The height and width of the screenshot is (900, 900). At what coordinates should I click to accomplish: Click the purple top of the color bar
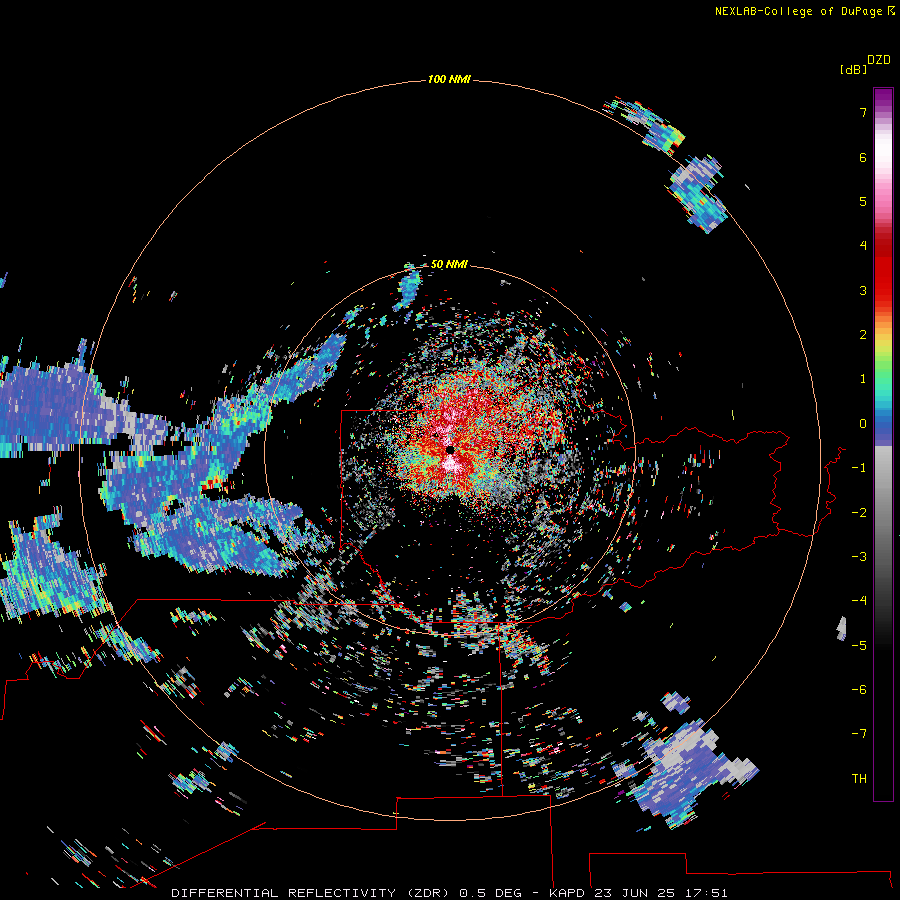883,99
